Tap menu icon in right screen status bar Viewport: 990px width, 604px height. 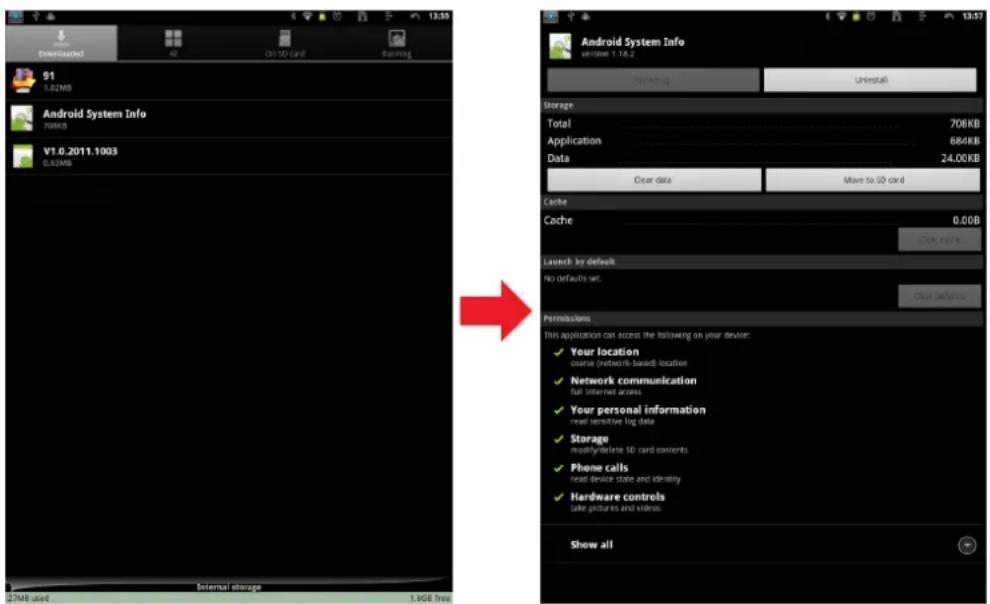(923, 16)
